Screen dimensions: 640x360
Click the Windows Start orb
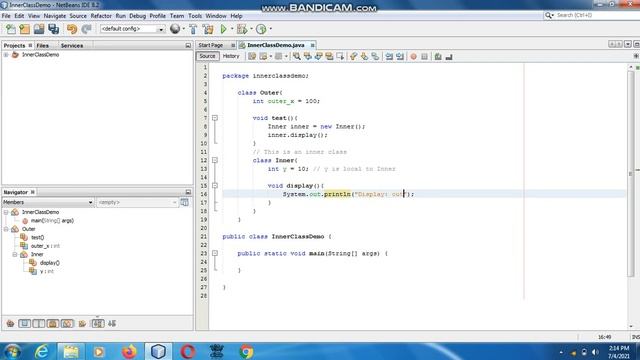12,351
